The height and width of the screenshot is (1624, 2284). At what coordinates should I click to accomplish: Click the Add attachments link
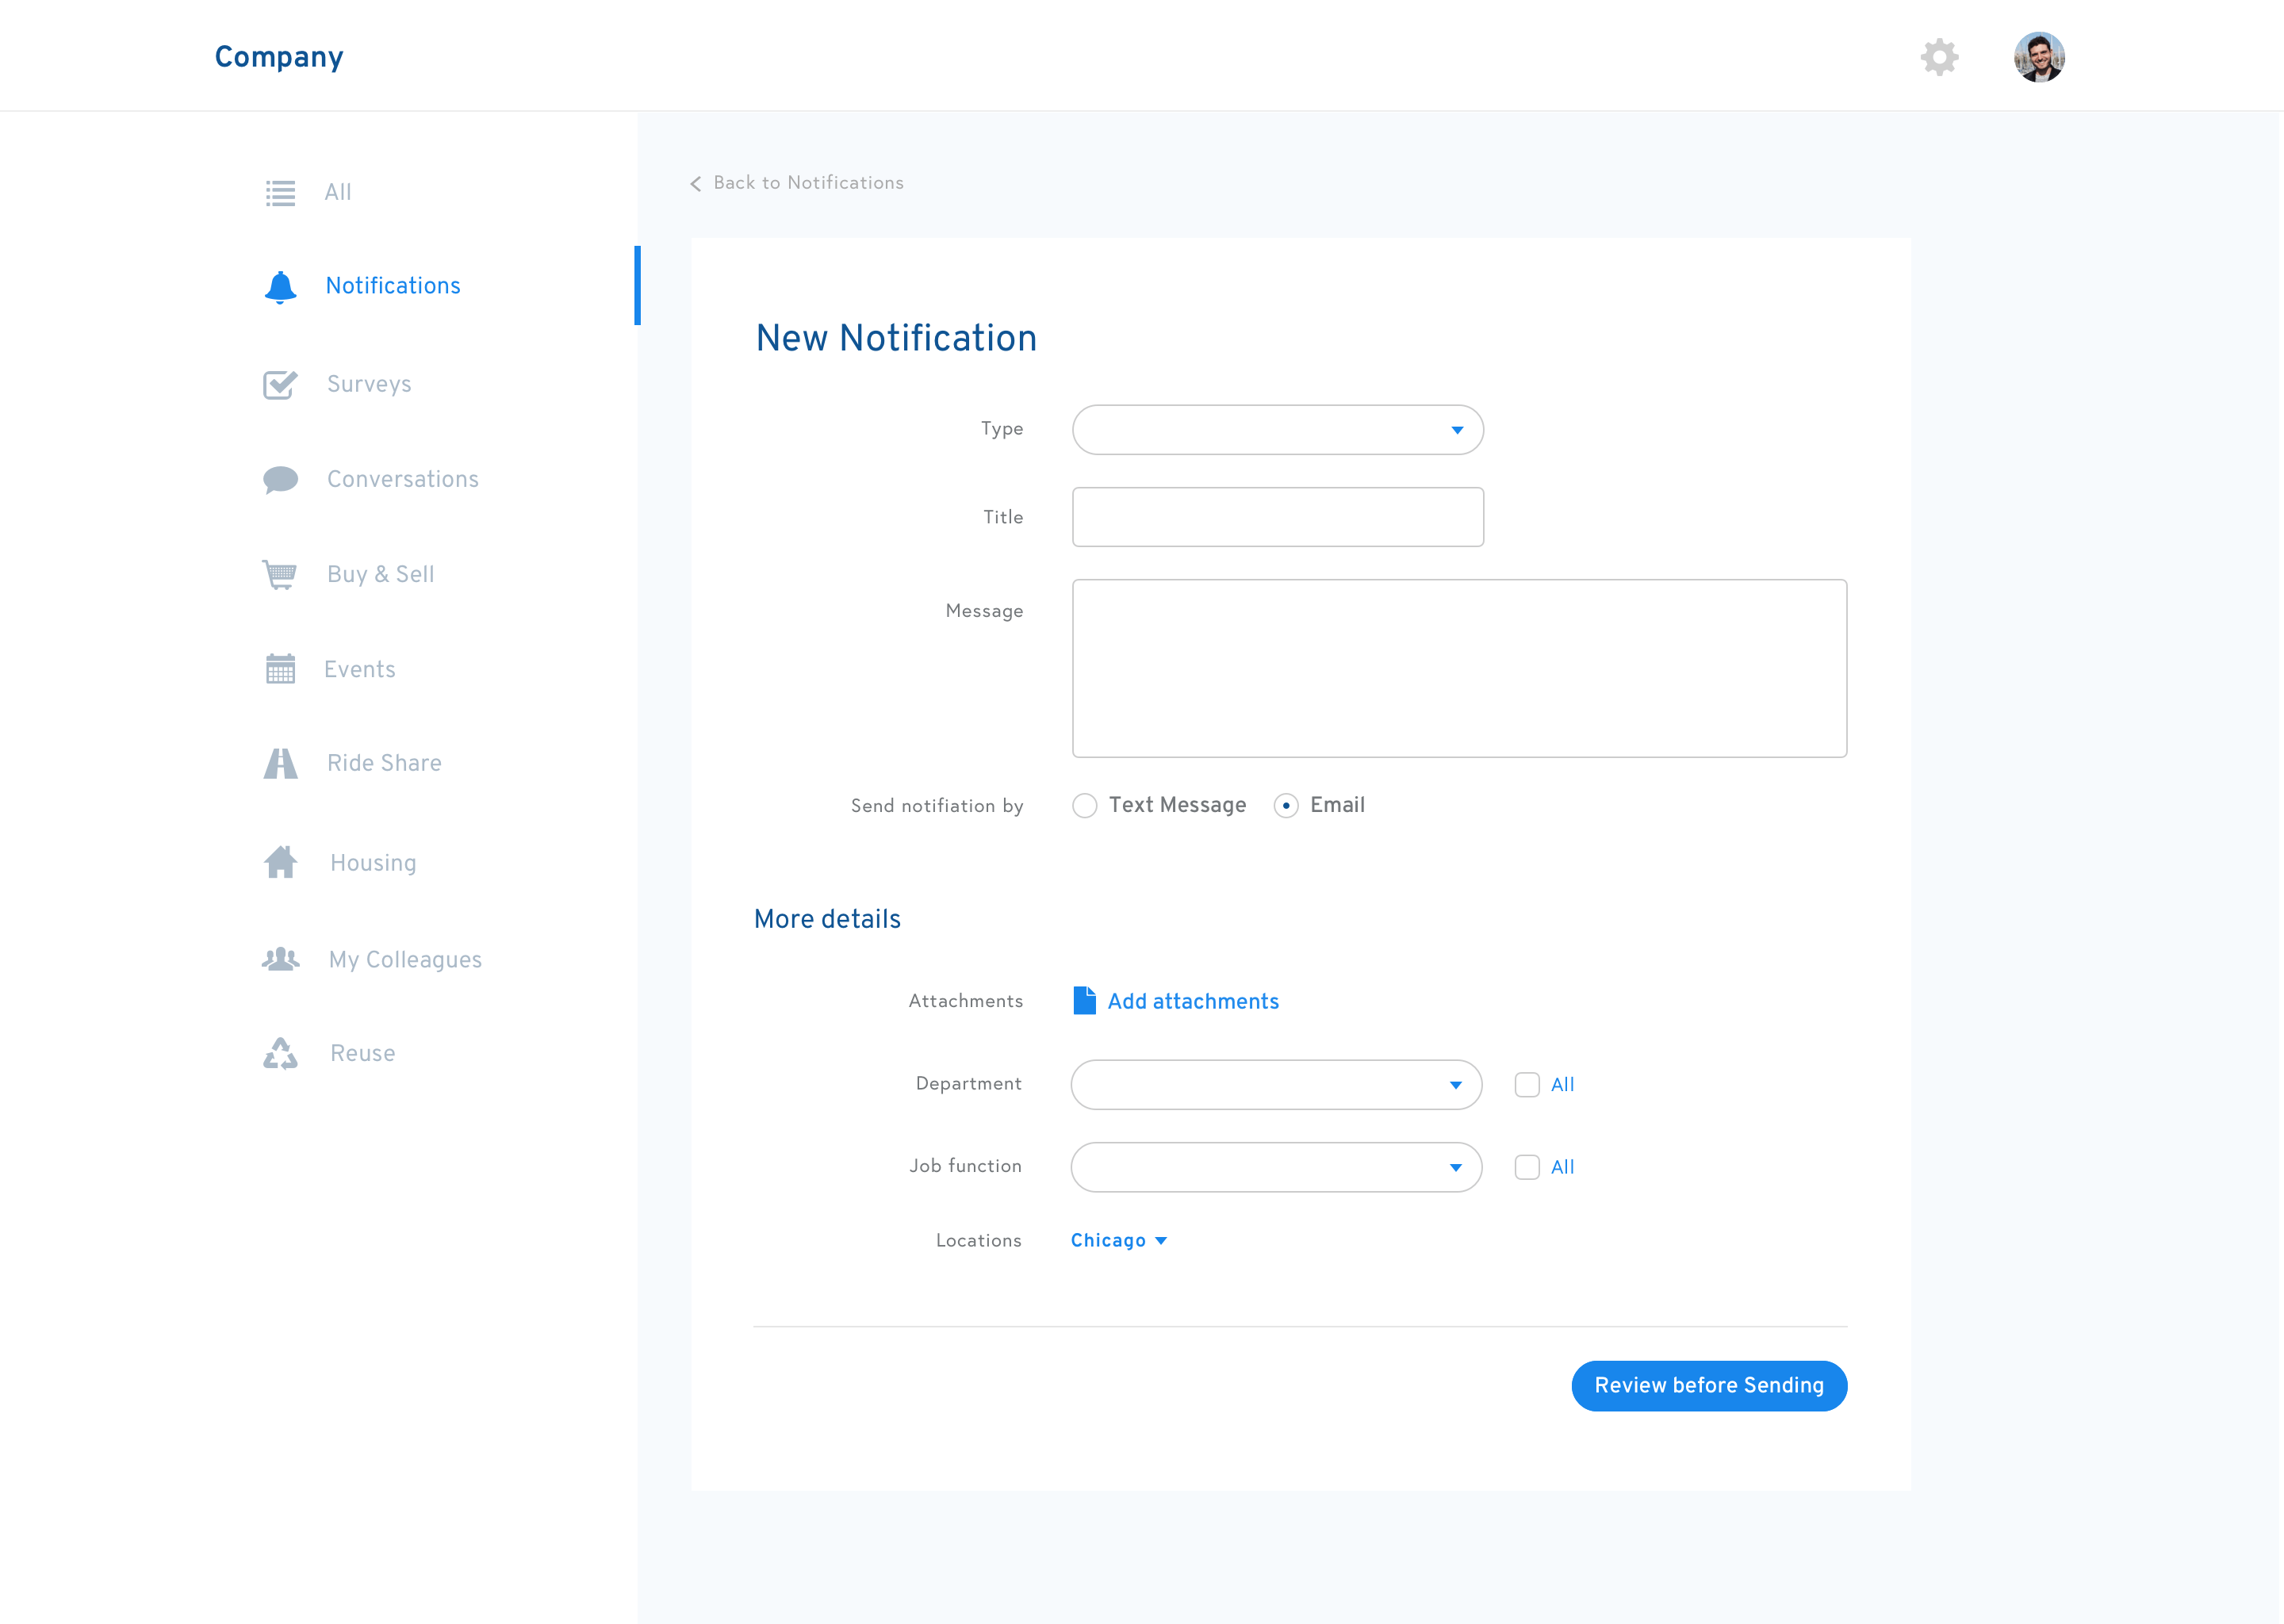(1192, 1001)
